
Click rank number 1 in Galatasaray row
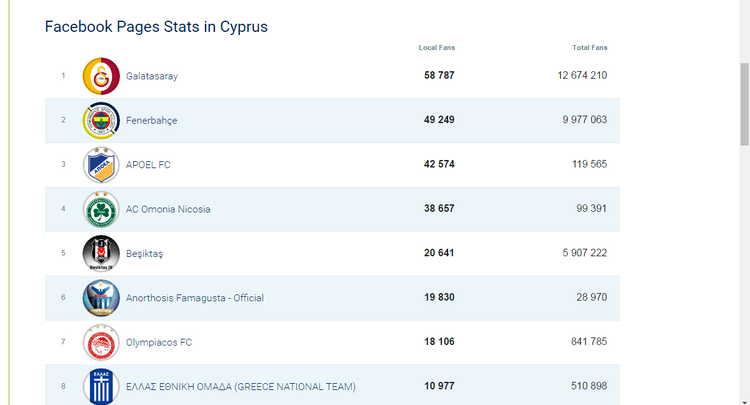63,76
